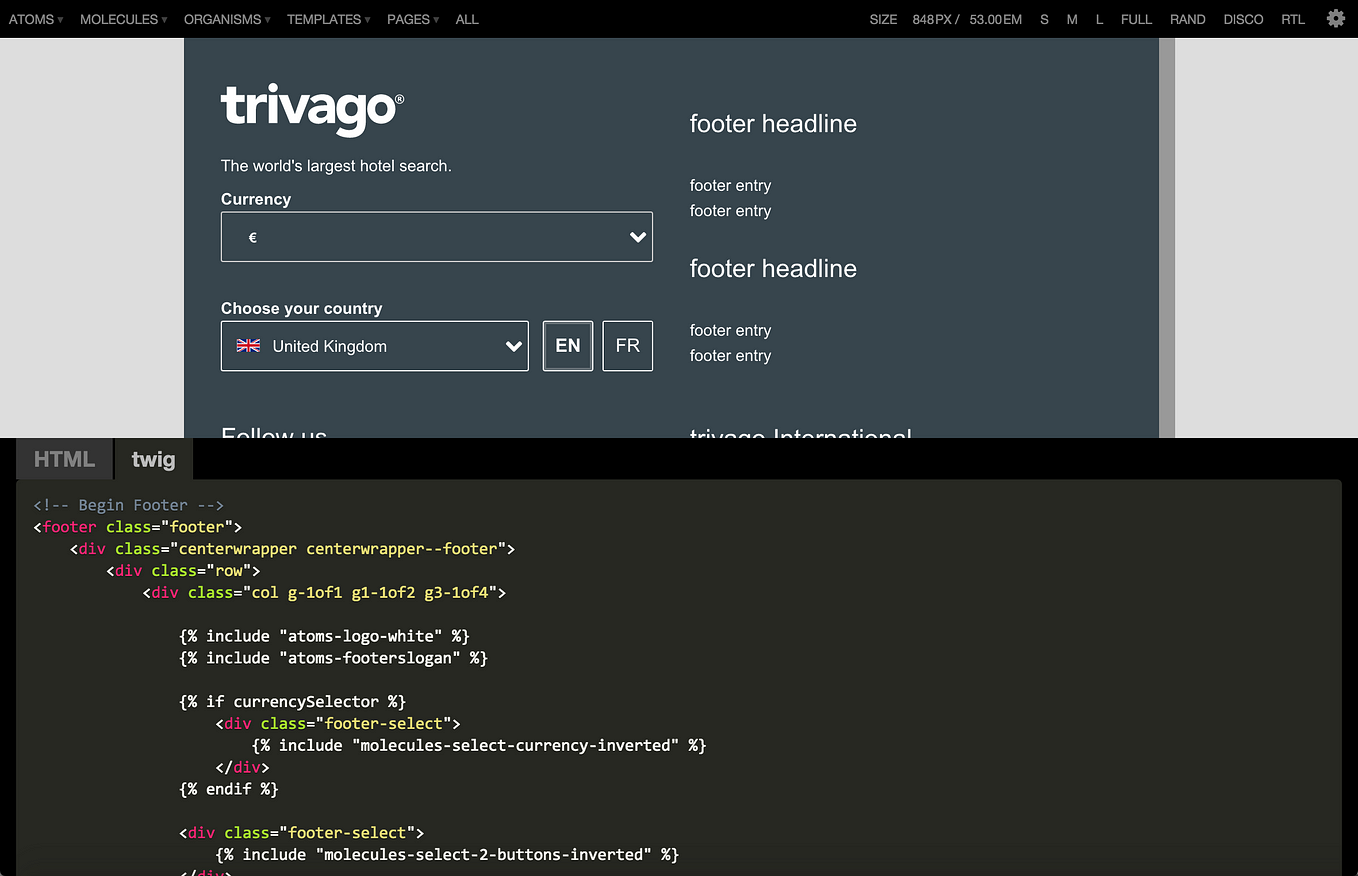The height and width of the screenshot is (876, 1358).
Task: Switch to the HTML code tab
Action: tap(64, 458)
